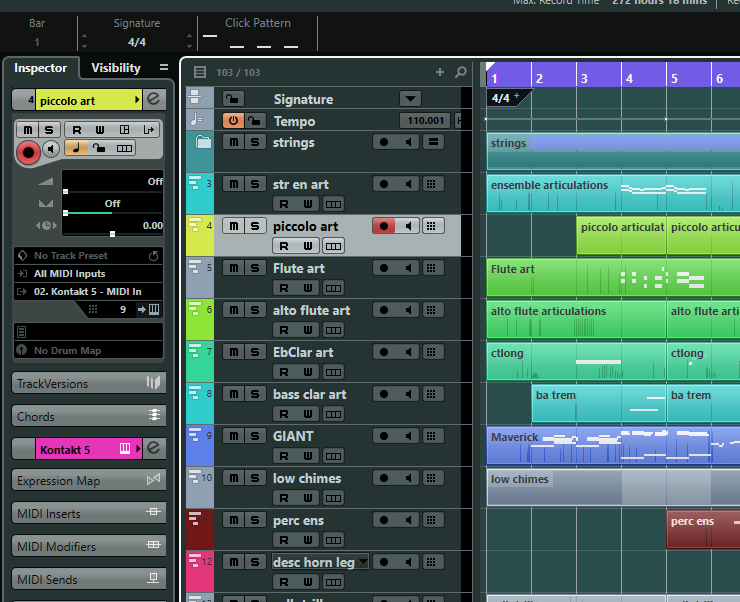
Task: Click the tempo value 110.001
Action: coord(425,121)
